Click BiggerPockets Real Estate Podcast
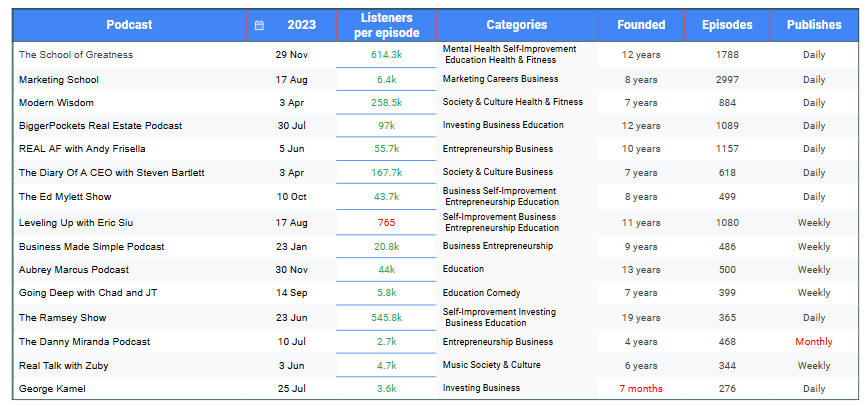This screenshot has width=868, height=407. 101,126
